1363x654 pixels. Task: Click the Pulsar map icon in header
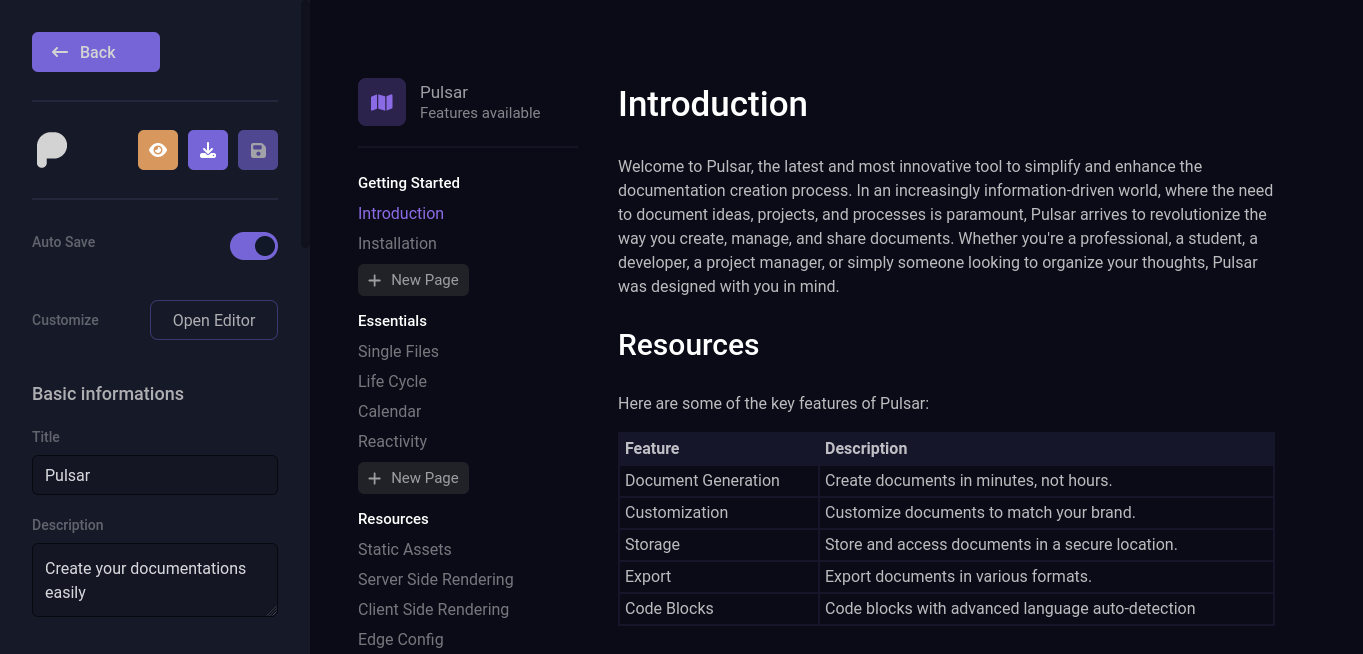point(382,102)
